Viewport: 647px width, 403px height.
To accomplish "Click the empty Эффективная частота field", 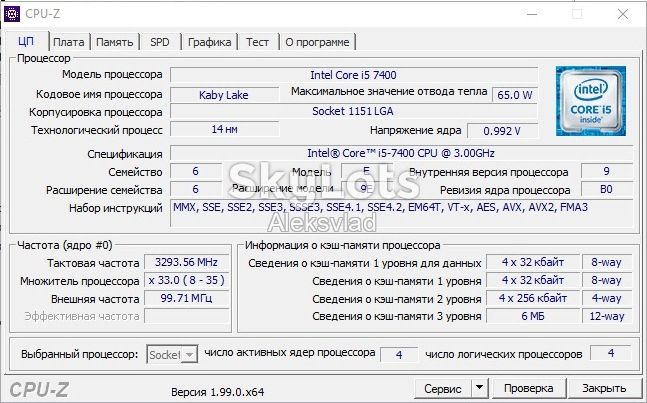I will (186, 316).
